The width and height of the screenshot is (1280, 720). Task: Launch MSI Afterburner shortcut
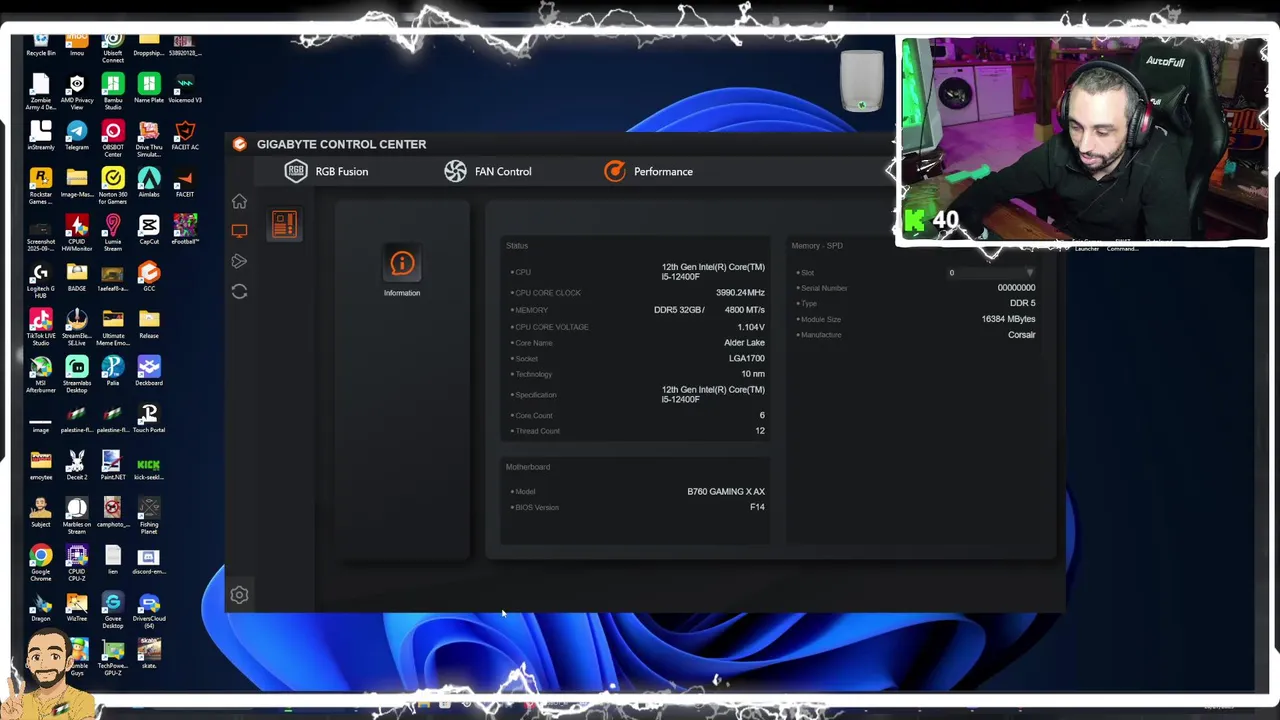41,374
